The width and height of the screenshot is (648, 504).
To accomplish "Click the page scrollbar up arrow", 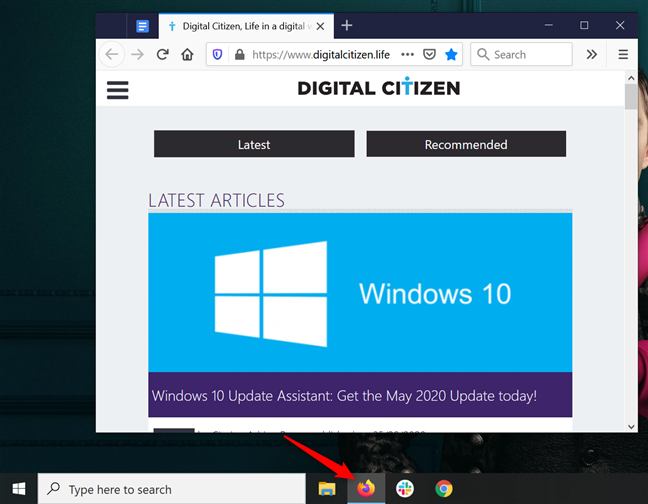I will [631, 78].
